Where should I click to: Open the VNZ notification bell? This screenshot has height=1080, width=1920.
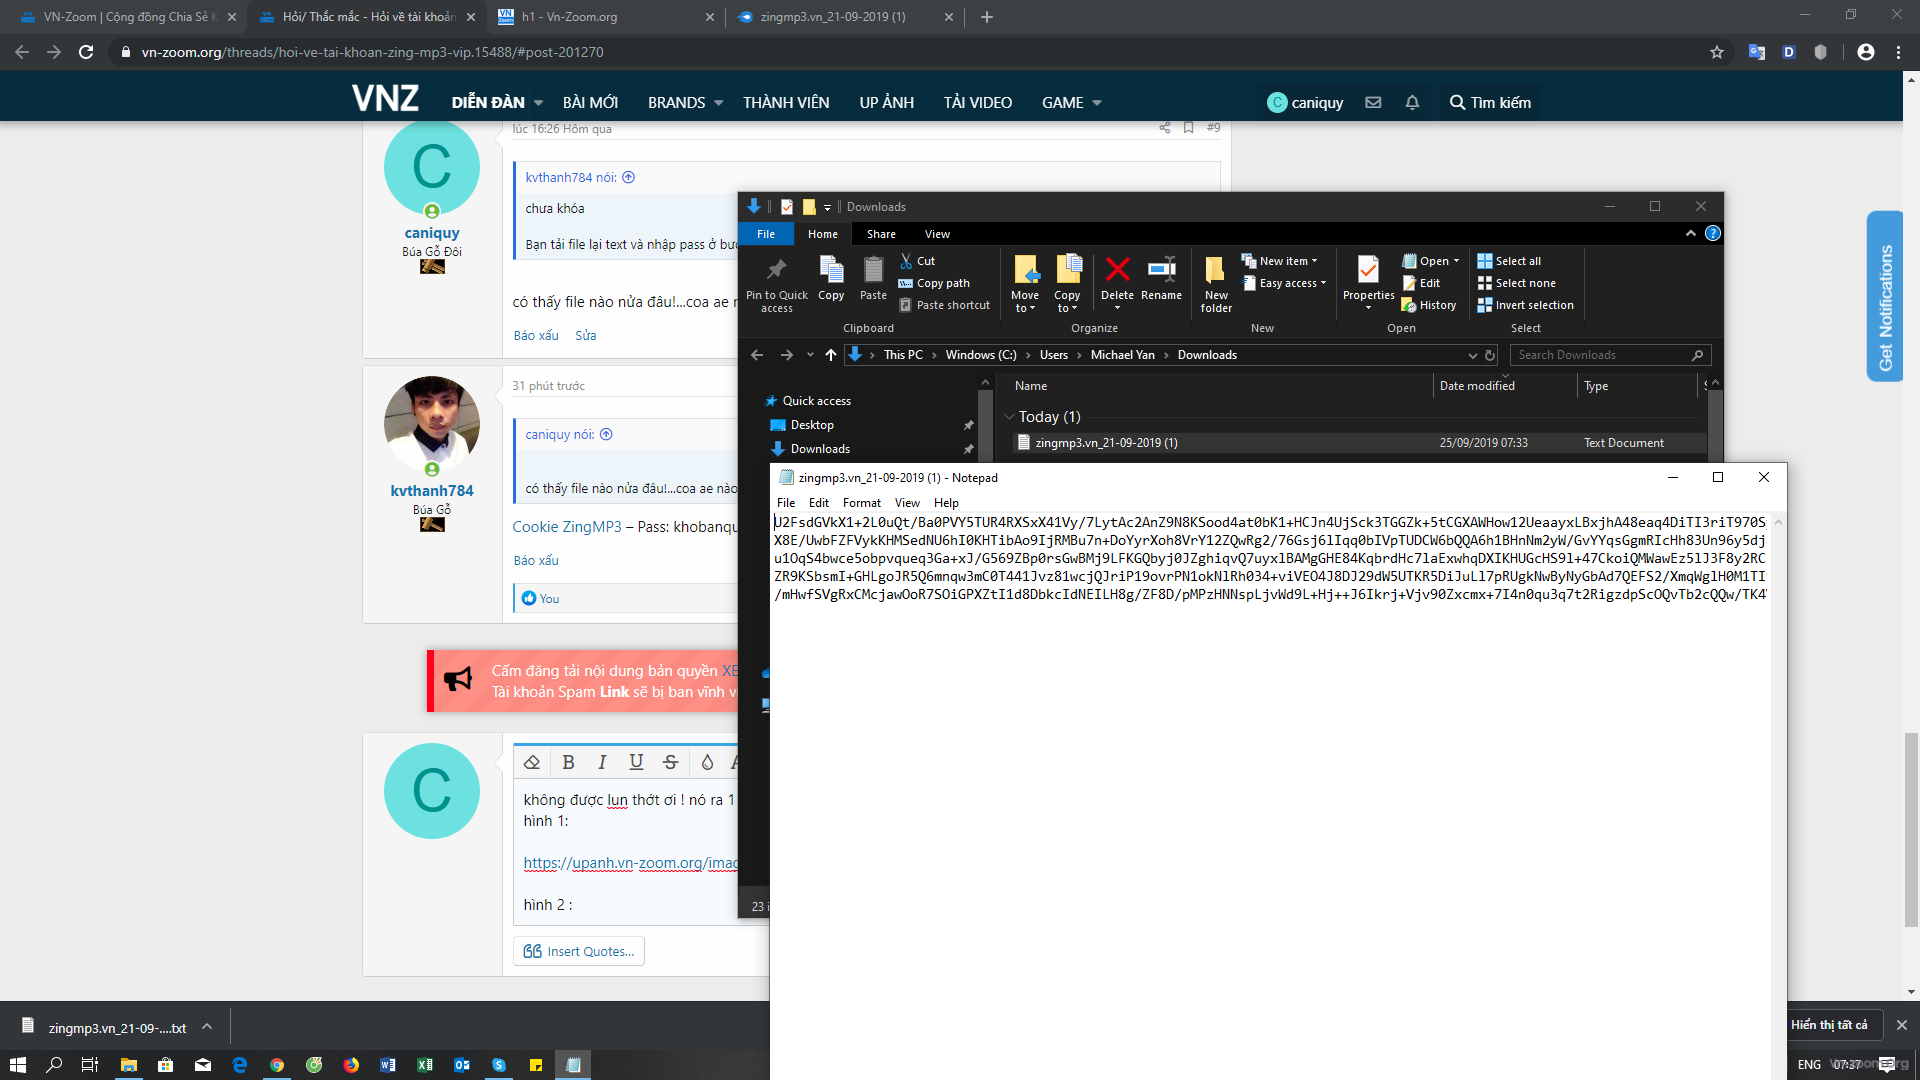click(1412, 102)
